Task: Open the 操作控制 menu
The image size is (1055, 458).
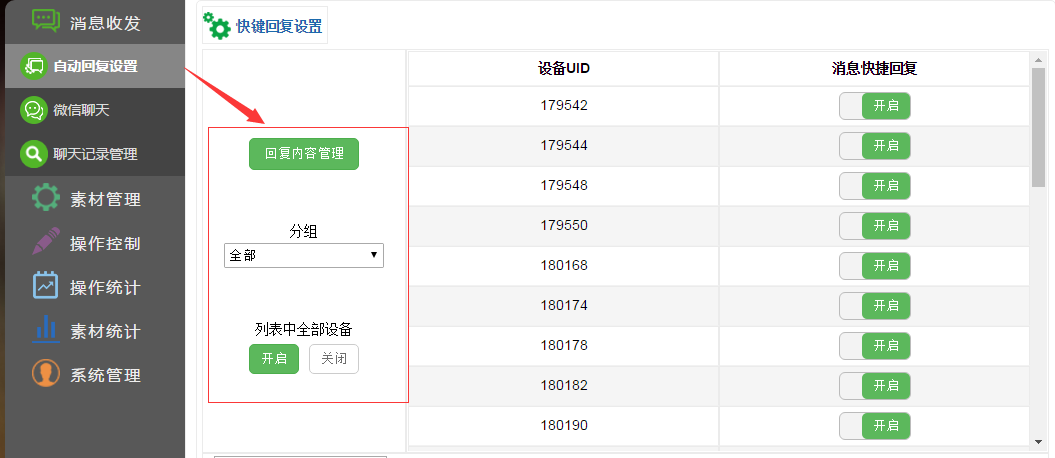Action: click(95, 243)
